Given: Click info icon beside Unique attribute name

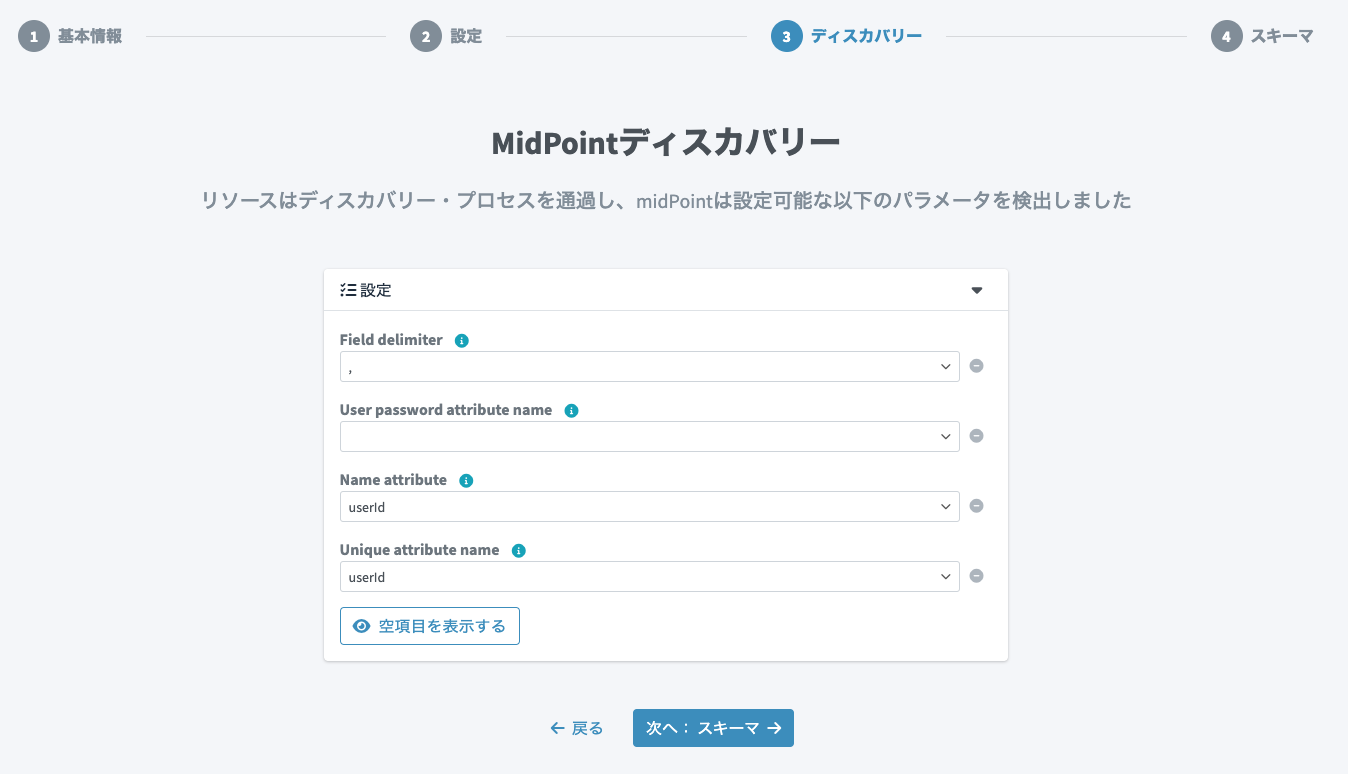Looking at the screenshot, I should [x=519, y=551].
